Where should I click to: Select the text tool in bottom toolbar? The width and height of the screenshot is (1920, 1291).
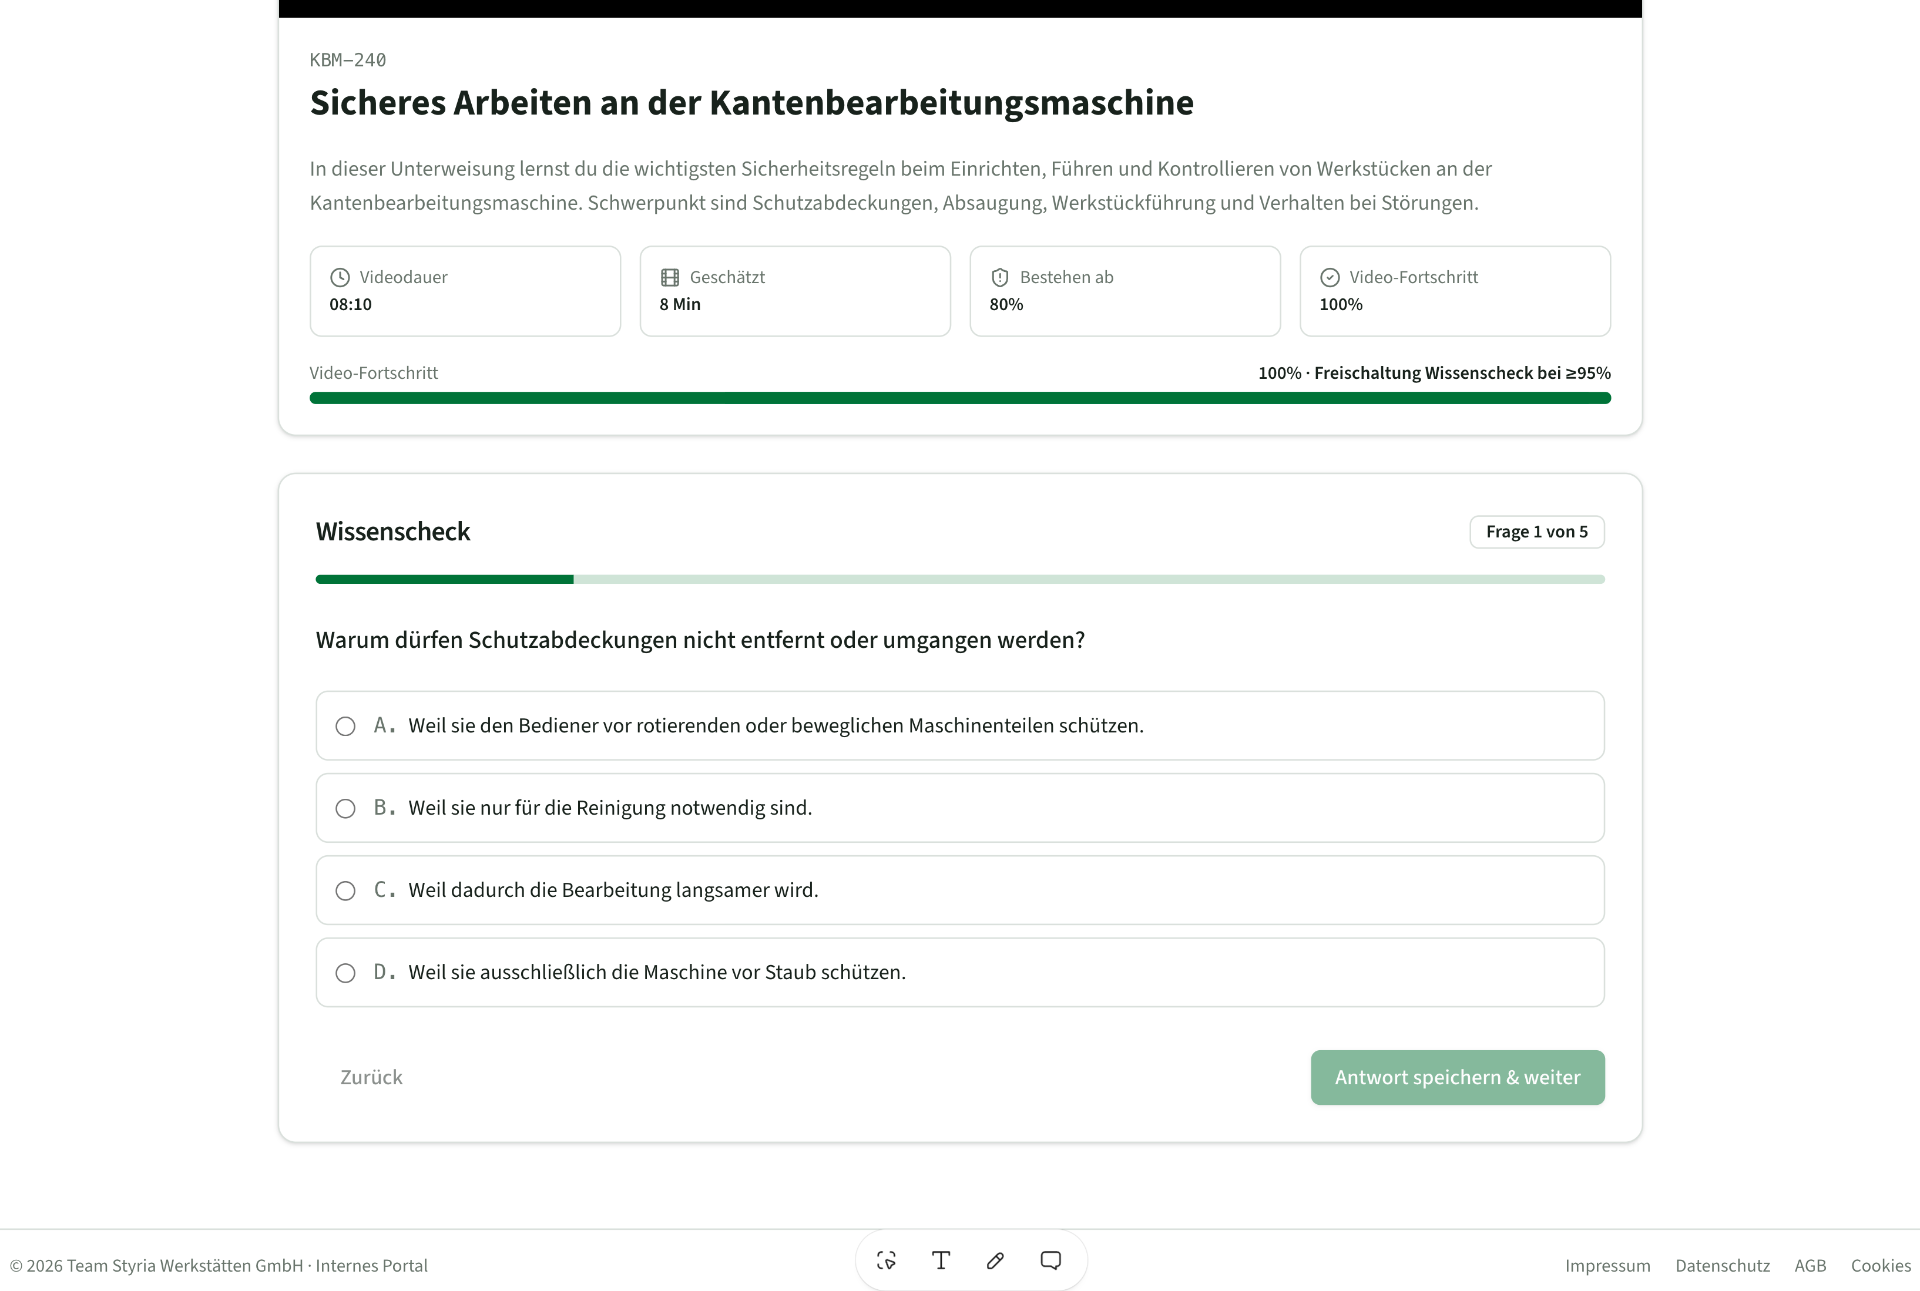click(941, 1260)
